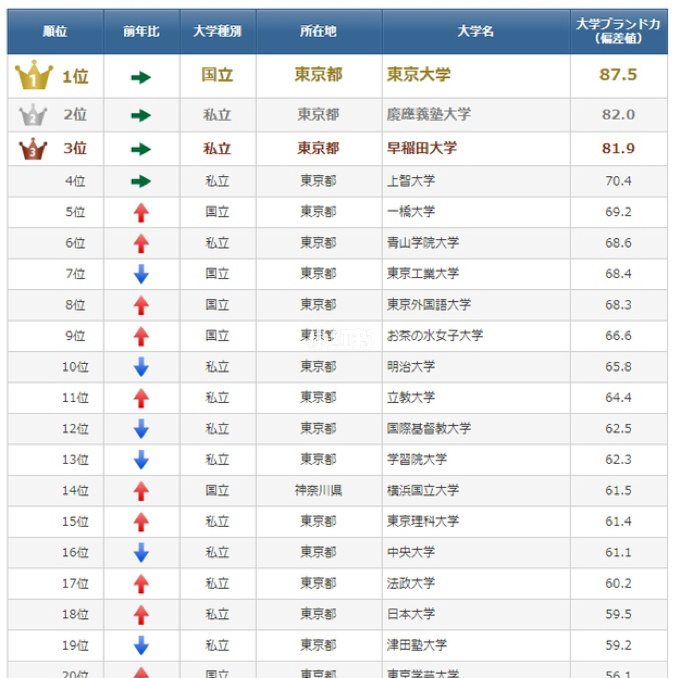Viewport: 681px width, 678px height.
Task: Click the red up arrow for 東京外国語大学
Action: point(141,305)
